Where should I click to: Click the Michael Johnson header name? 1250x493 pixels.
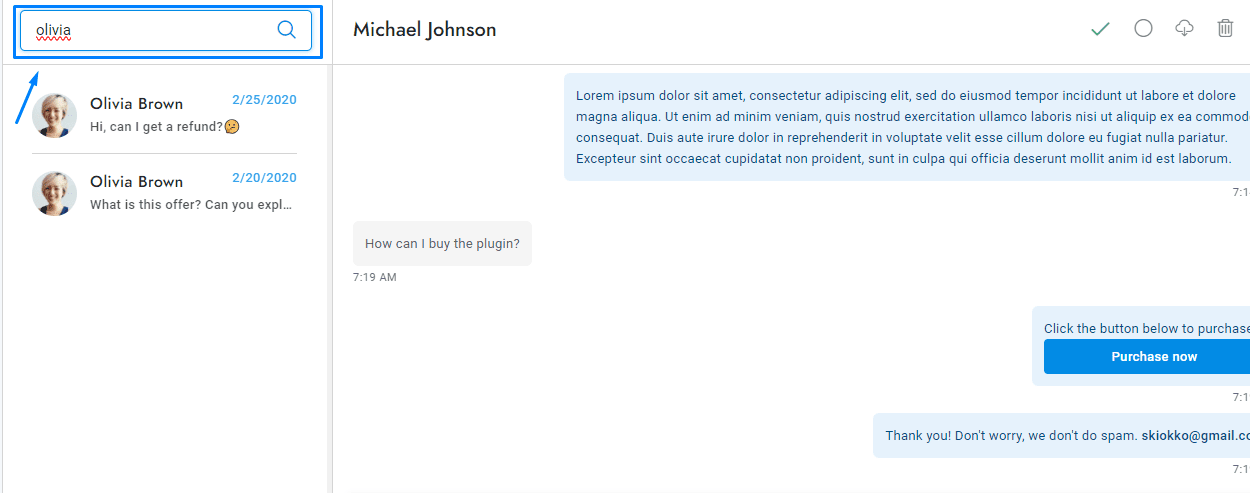pyautogui.click(x=424, y=30)
